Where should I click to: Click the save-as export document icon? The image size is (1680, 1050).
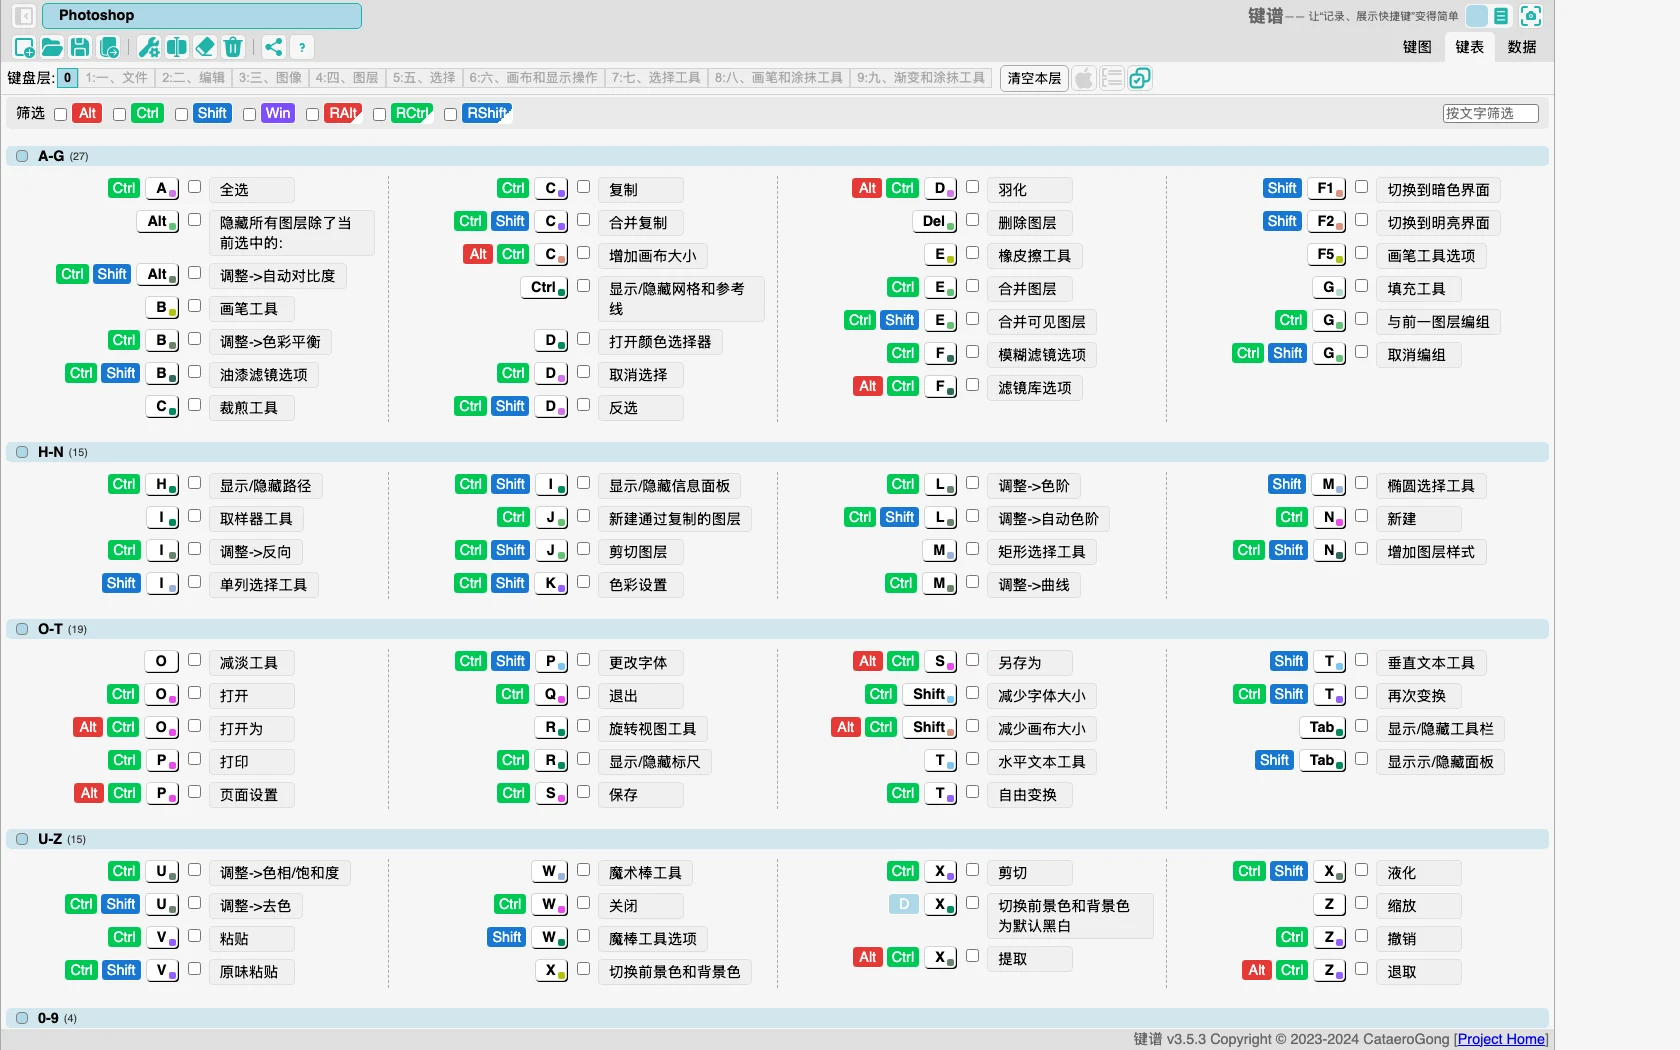[x=109, y=47]
